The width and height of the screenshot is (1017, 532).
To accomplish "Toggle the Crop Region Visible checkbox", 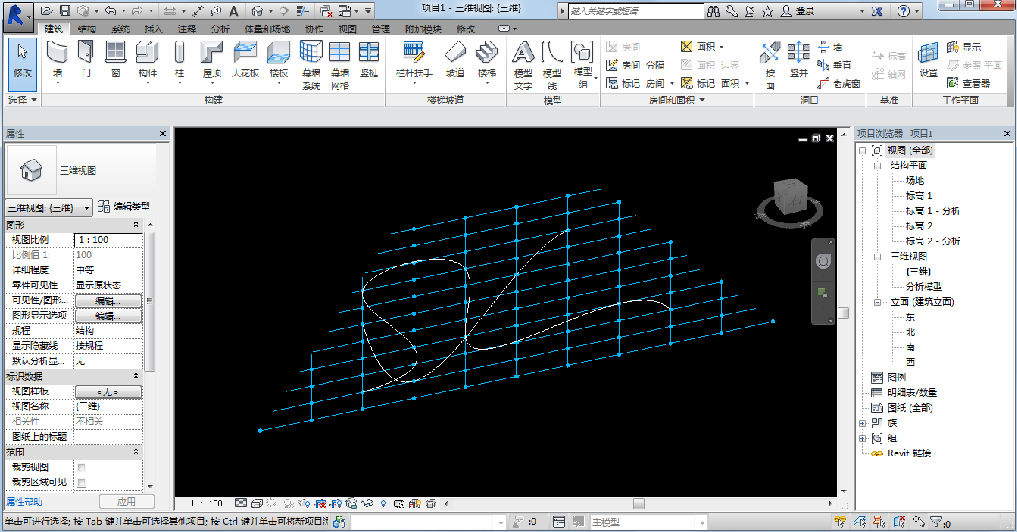I will point(81,483).
